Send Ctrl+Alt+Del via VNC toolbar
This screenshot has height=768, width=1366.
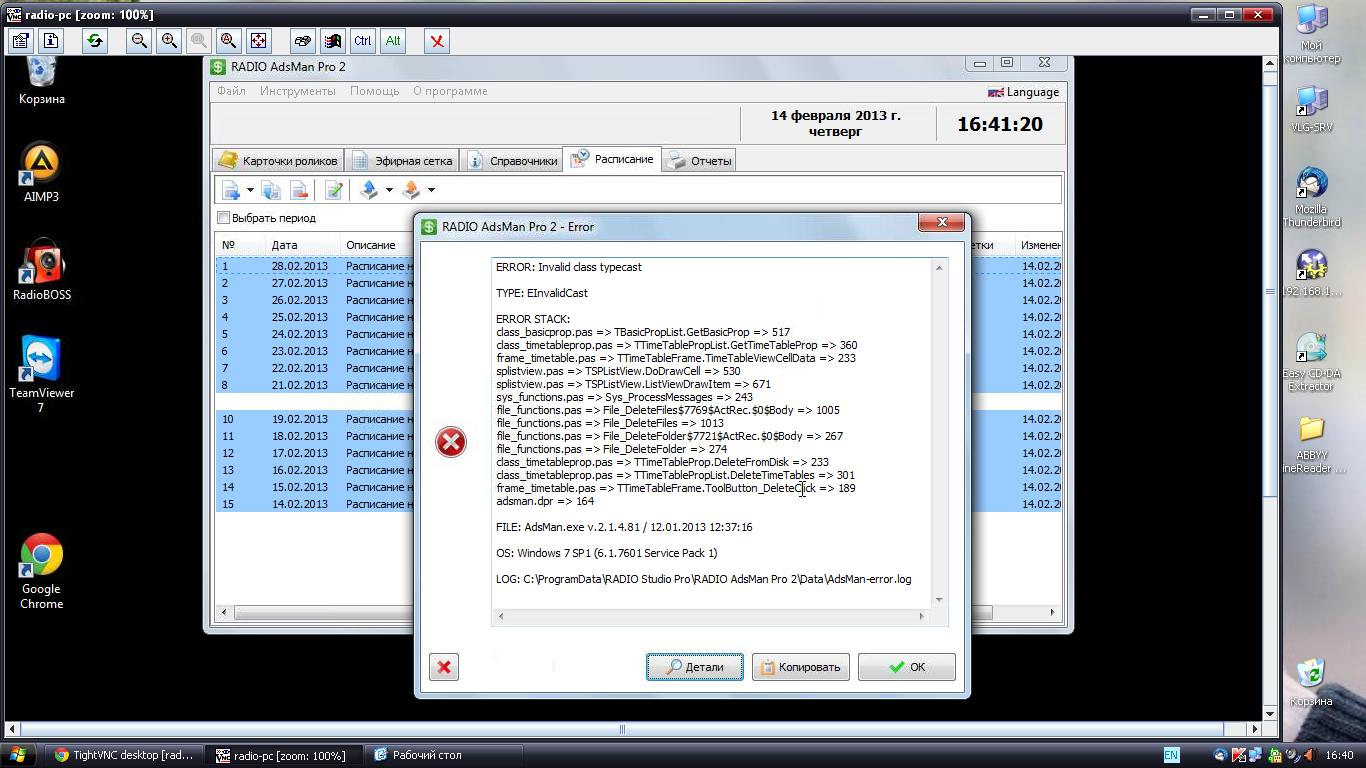coord(303,41)
